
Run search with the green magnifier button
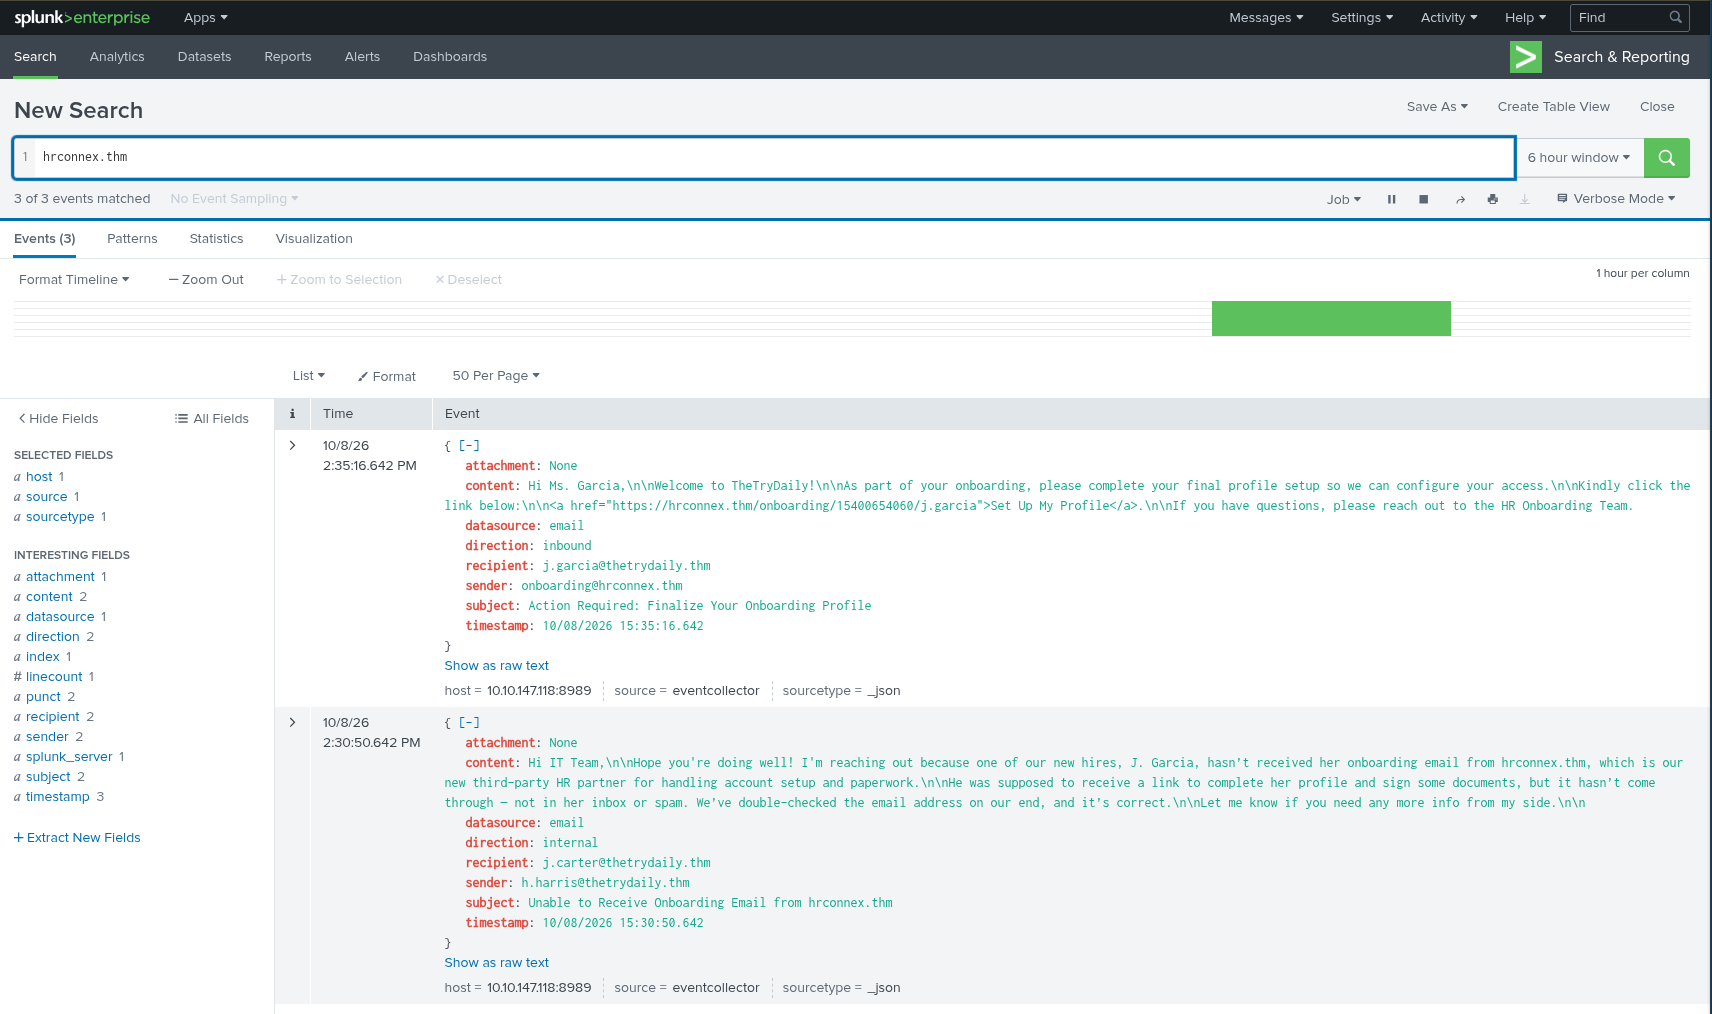(1666, 158)
